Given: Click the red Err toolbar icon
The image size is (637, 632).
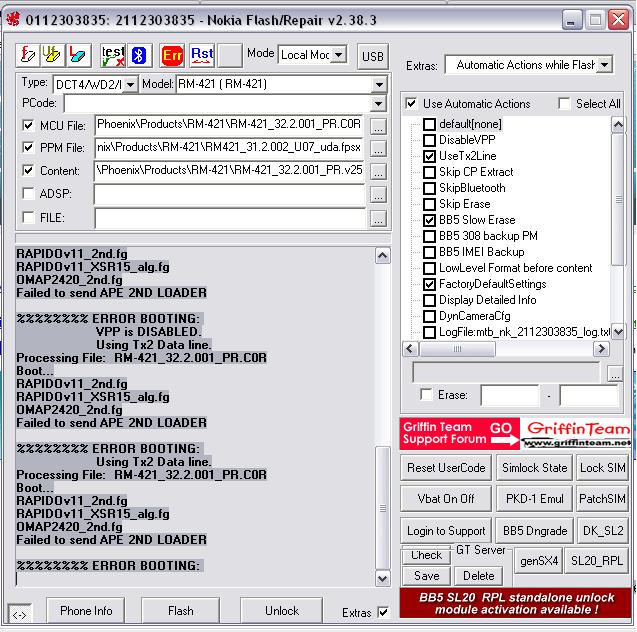Looking at the screenshot, I should point(172,55).
